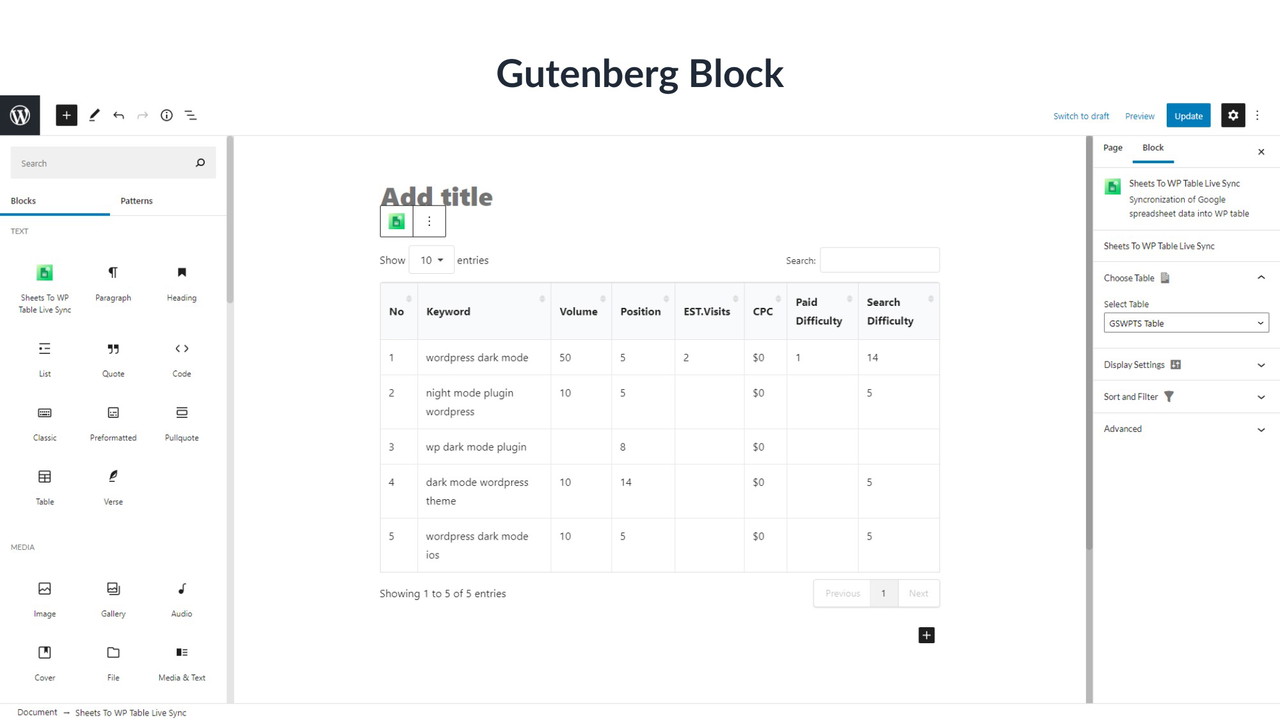The image size is (1280, 720).
Task: Click the Update button
Action: coord(1188,116)
